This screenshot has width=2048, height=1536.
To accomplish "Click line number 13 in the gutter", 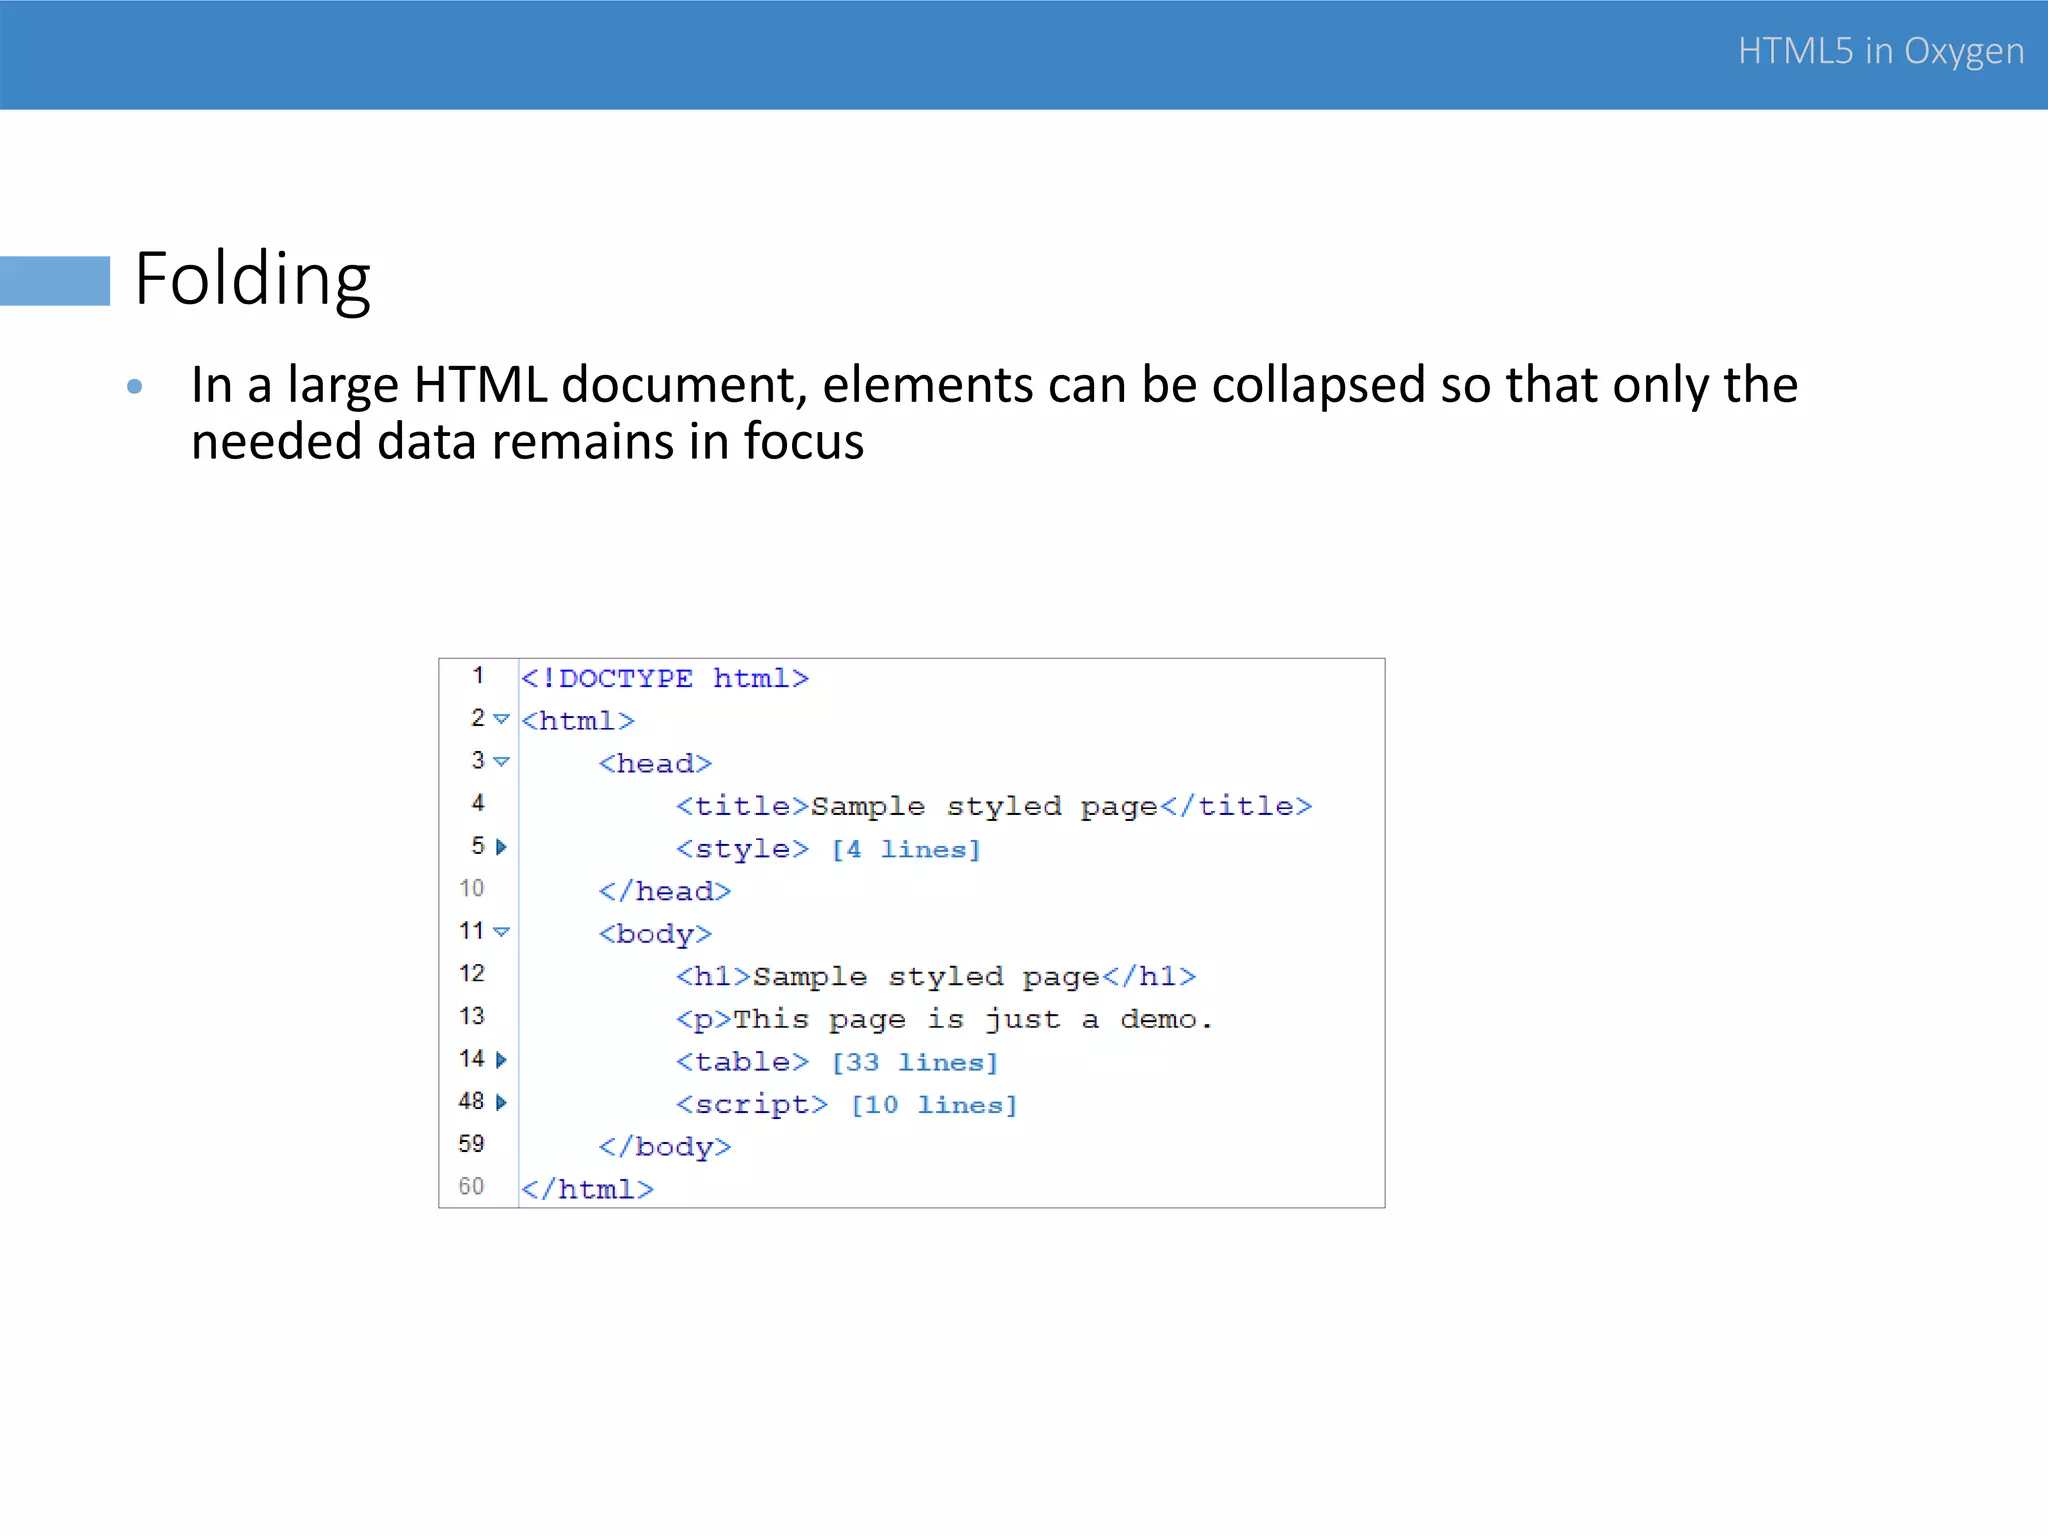I will [472, 1016].
